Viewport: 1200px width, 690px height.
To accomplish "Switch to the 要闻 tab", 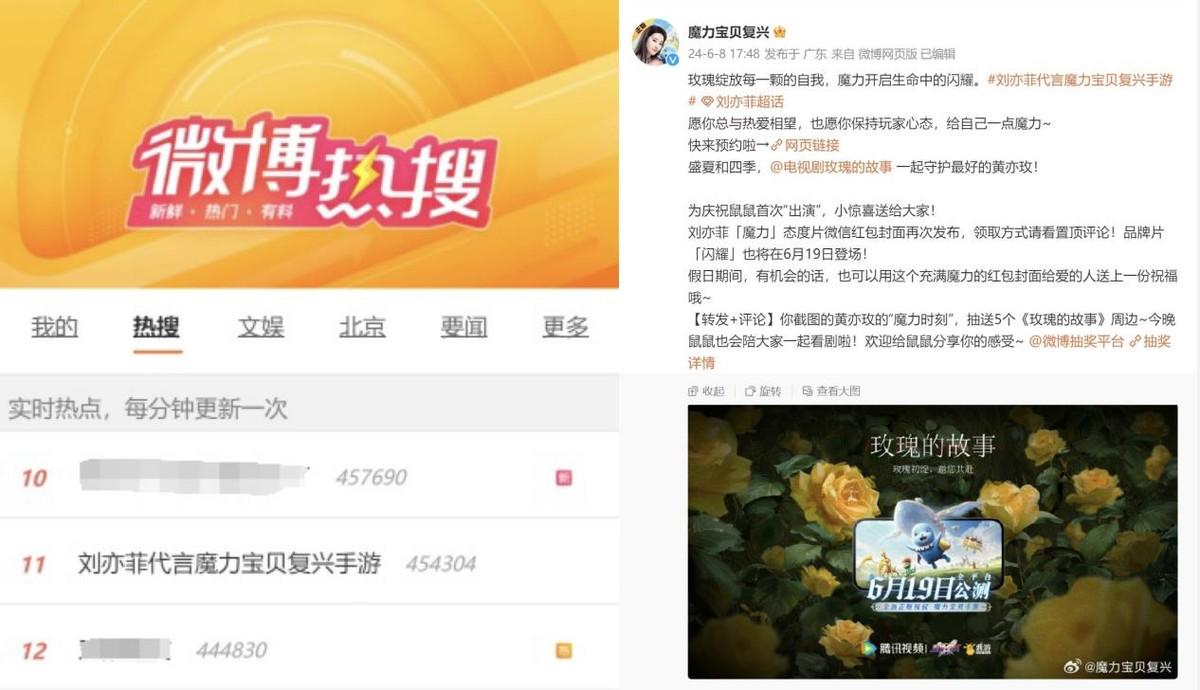I will [464, 326].
